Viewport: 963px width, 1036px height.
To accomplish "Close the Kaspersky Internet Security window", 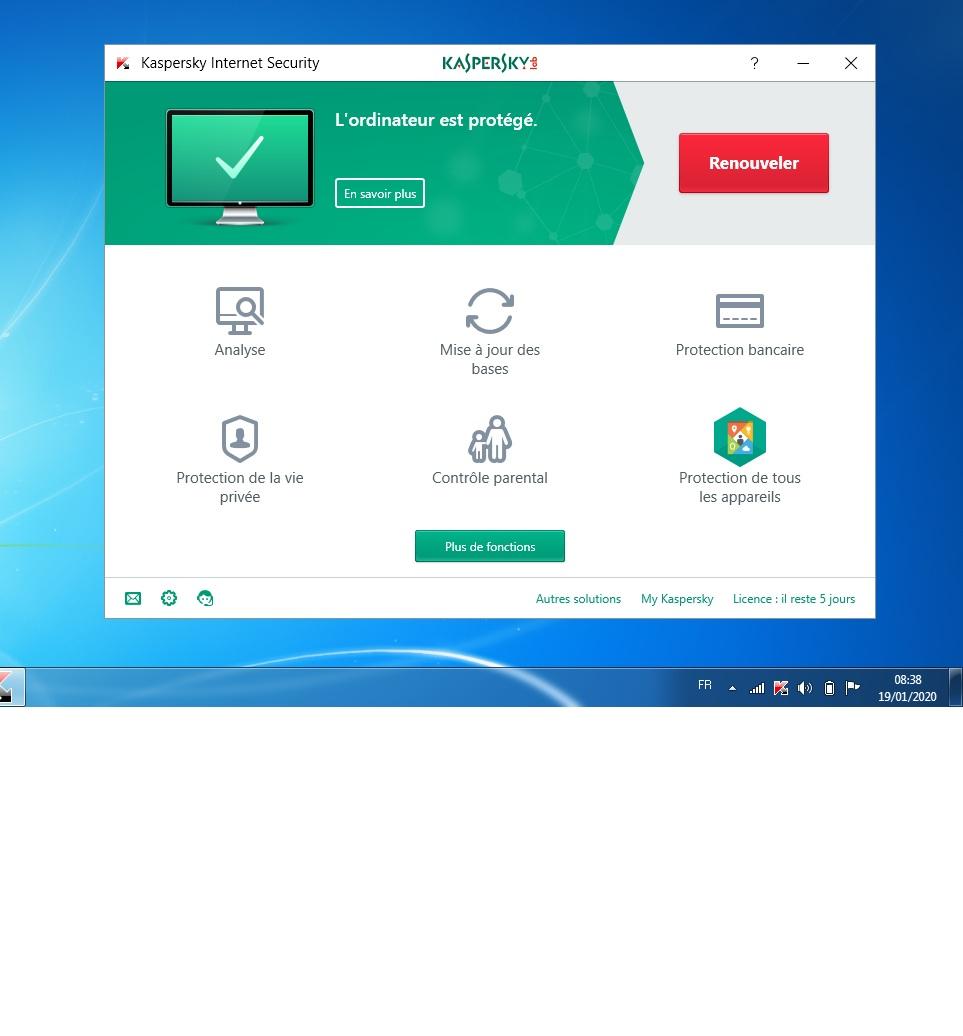I will (851, 63).
